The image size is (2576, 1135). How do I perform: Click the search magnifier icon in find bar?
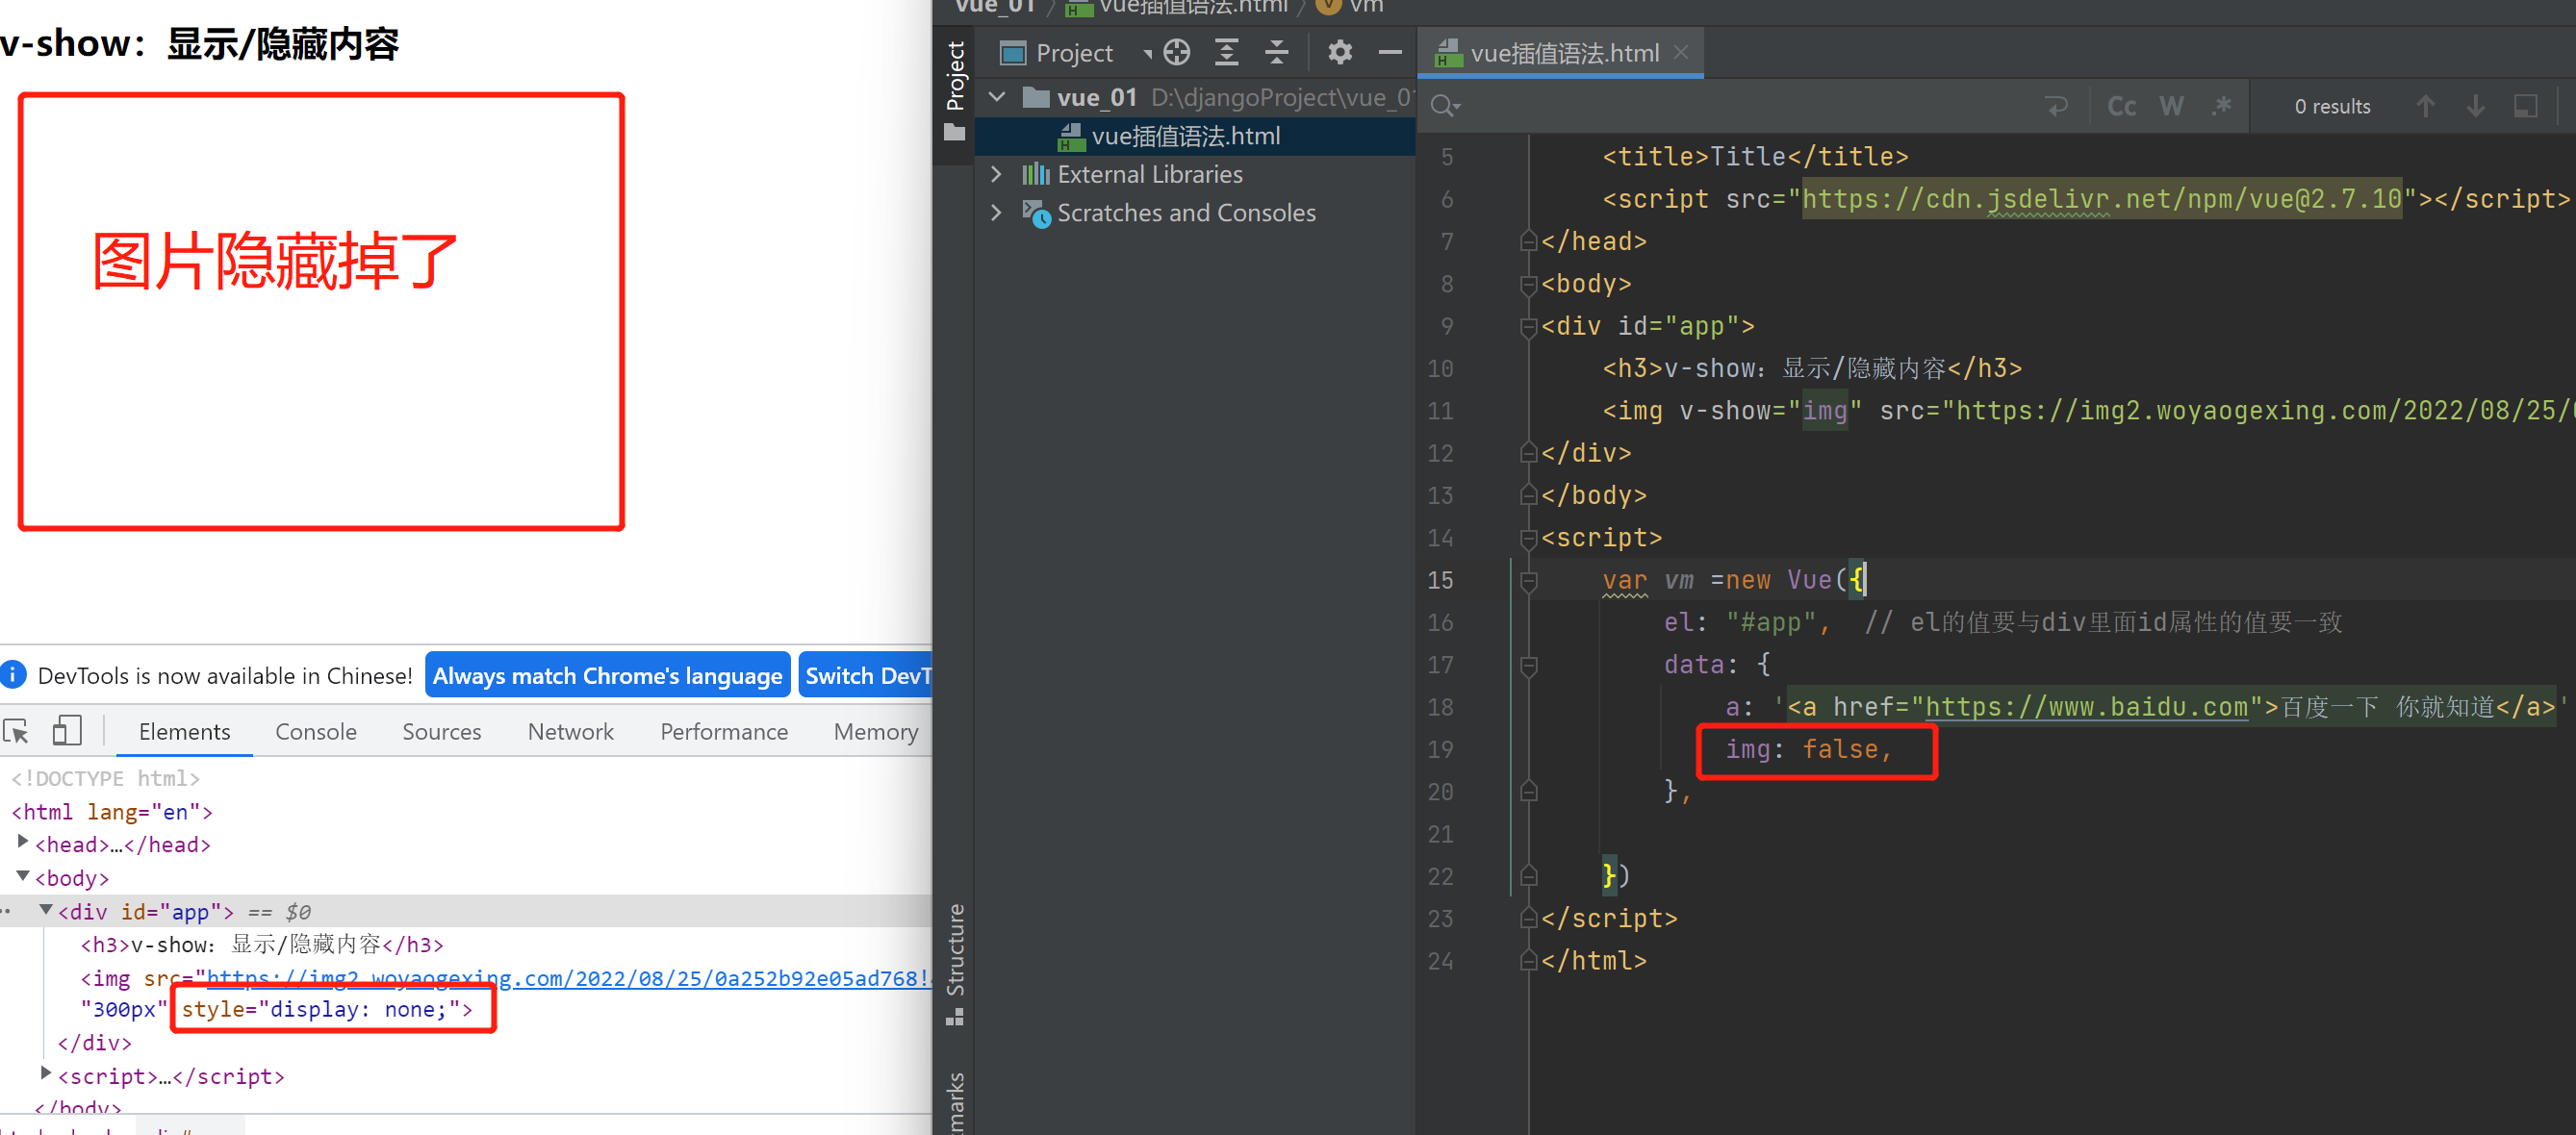pos(1444,106)
